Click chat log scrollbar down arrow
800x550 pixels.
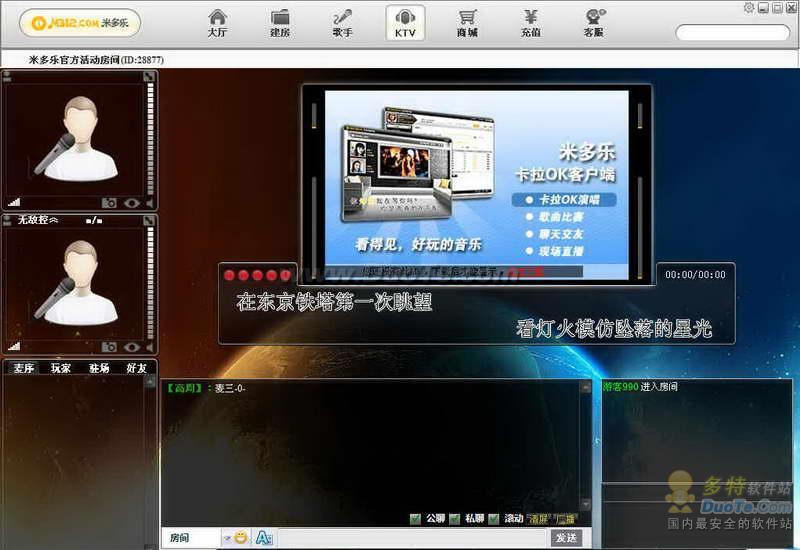coord(586,505)
